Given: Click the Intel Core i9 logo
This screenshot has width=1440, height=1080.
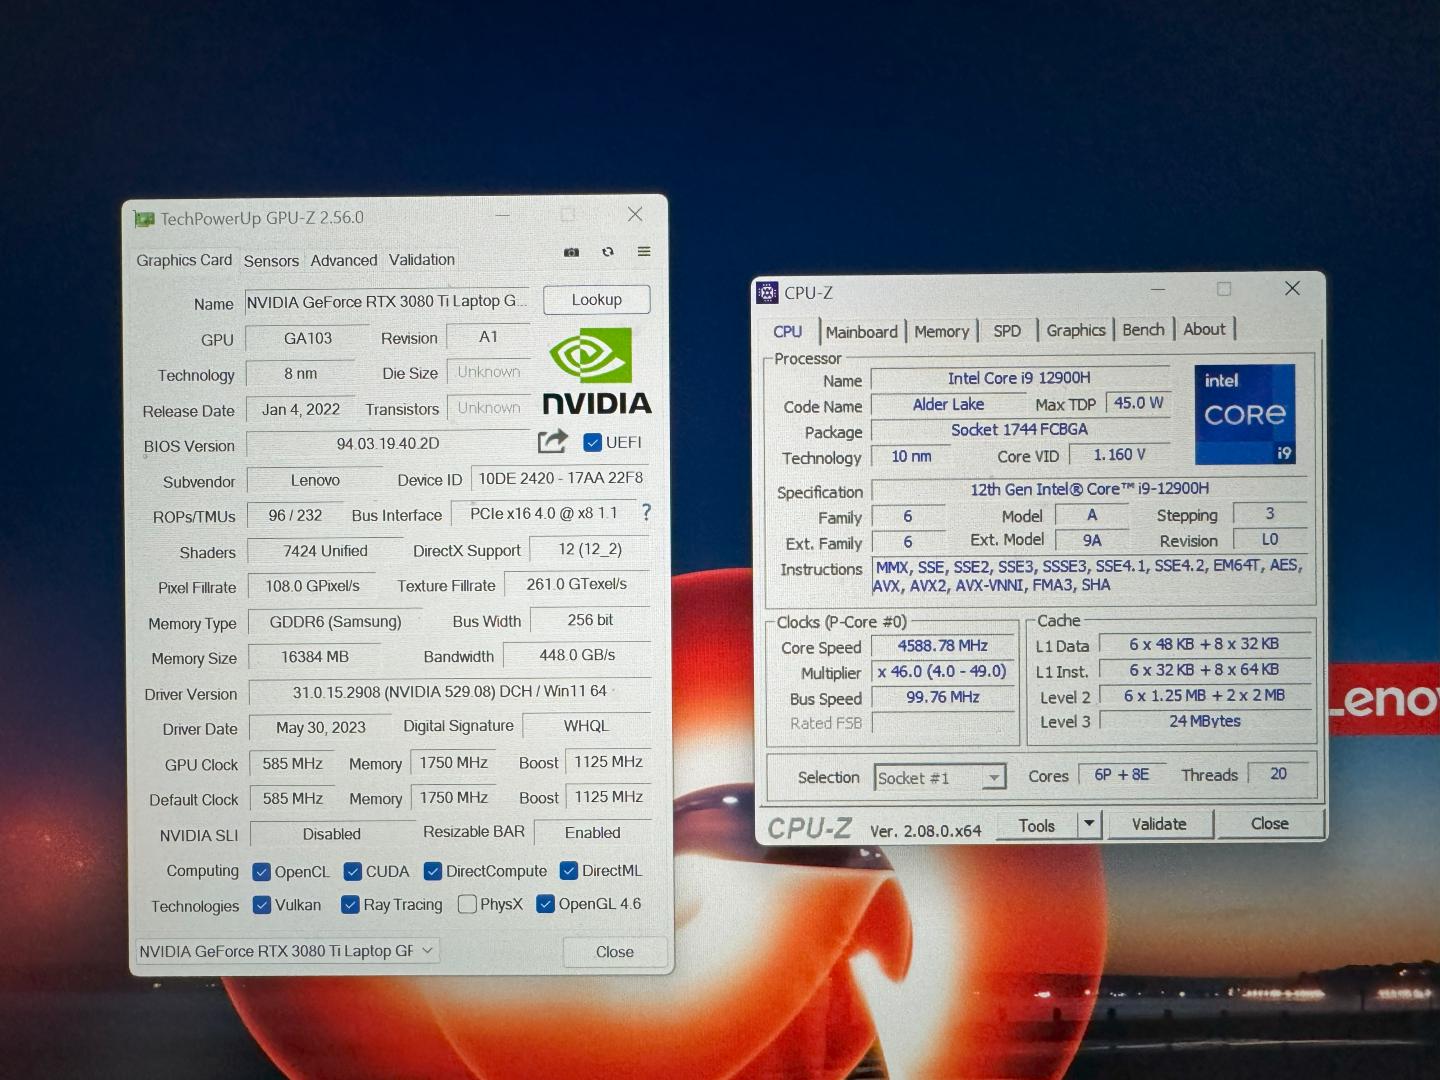Looking at the screenshot, I should (1245, 414).
